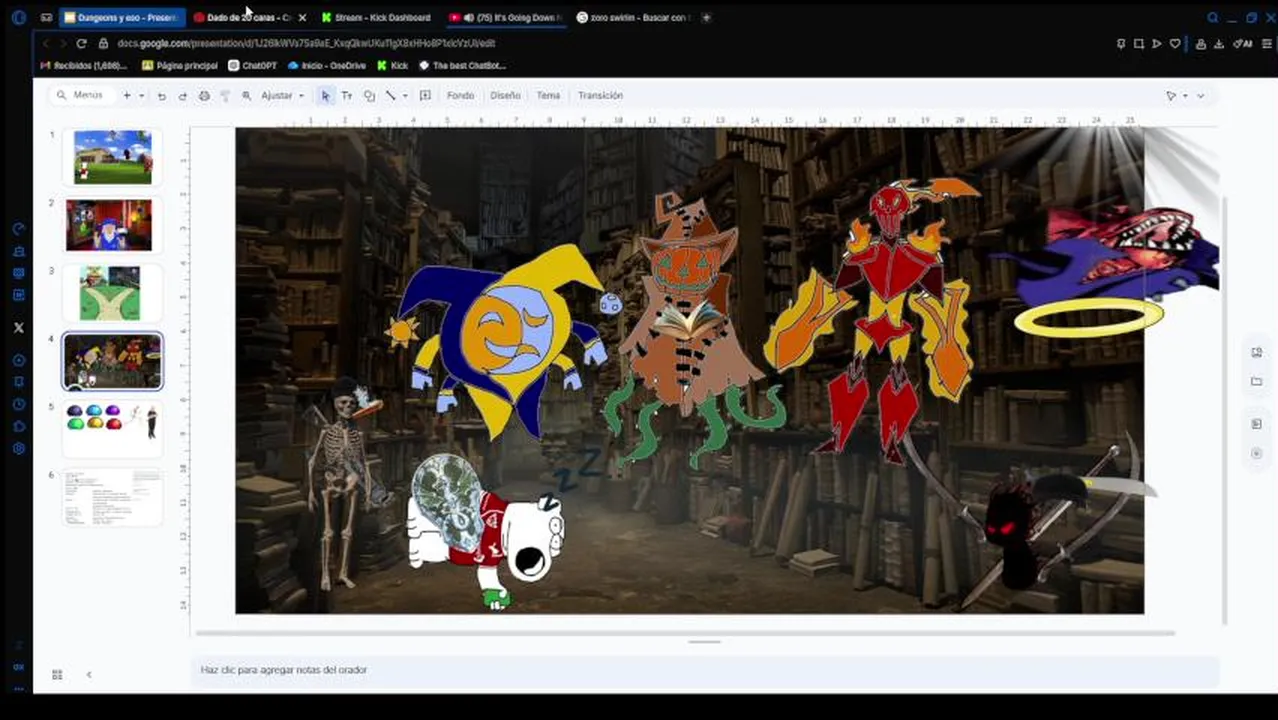This screenshot has height=720, width=1278.
Task: Open the Tema panel
Action: [x=548, y=96]
